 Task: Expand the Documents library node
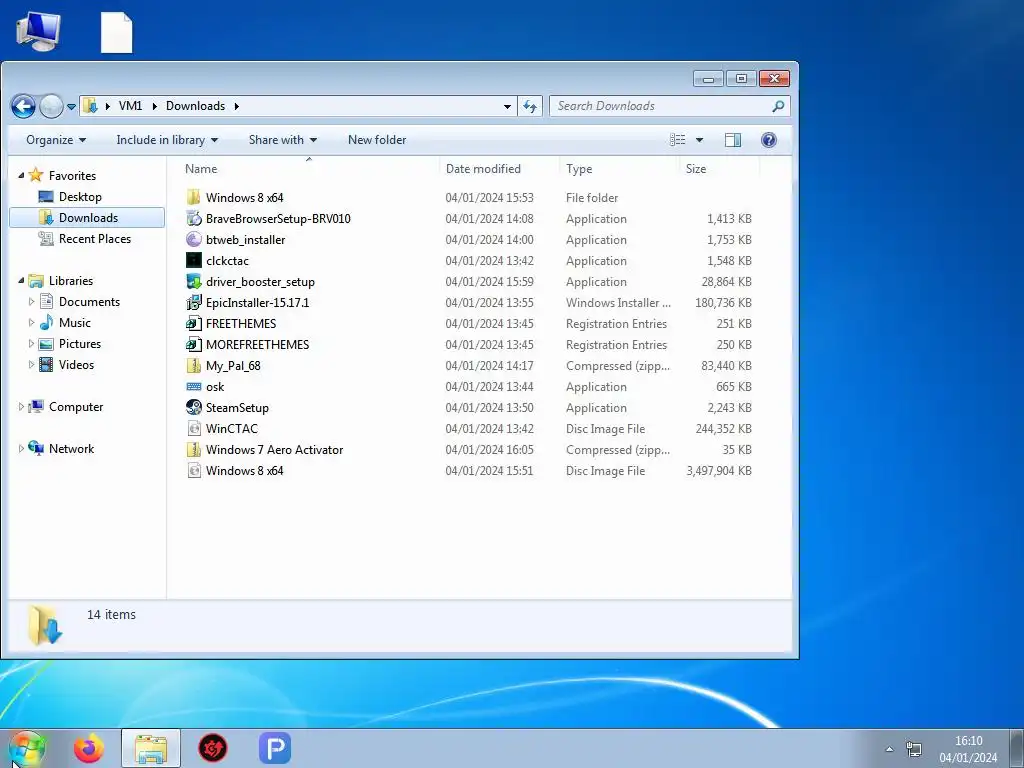point(31,302)
